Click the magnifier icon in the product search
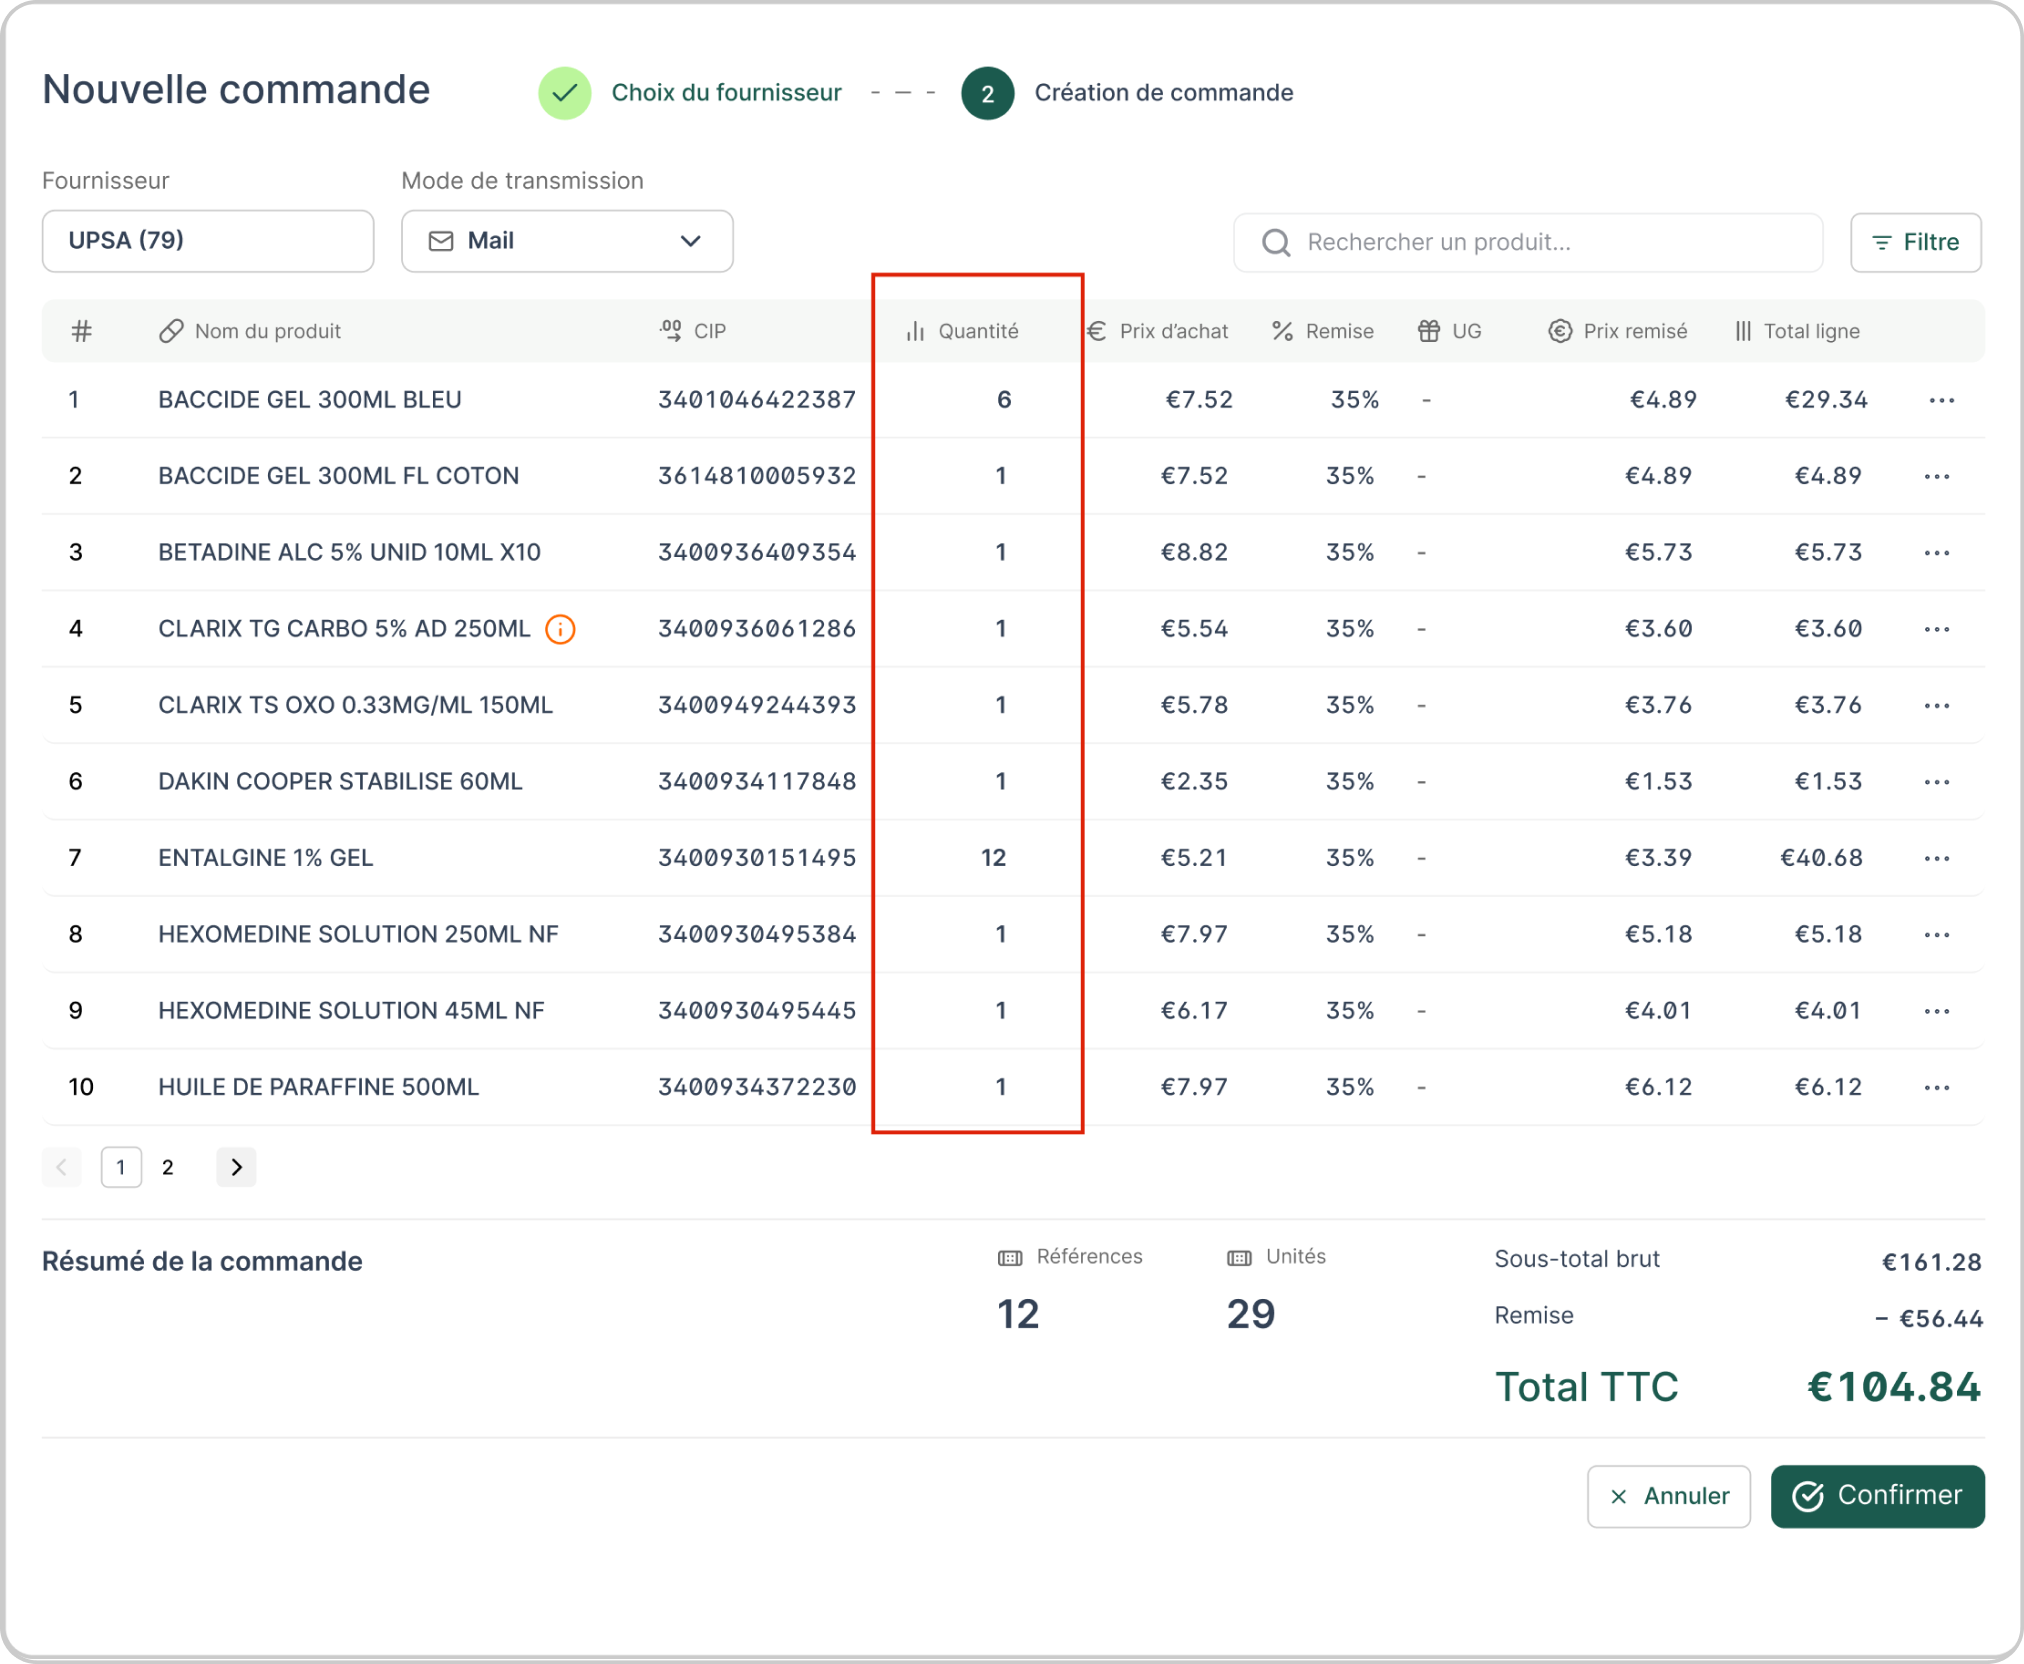2024x1664 pixels. click(x=1276, y=242)
